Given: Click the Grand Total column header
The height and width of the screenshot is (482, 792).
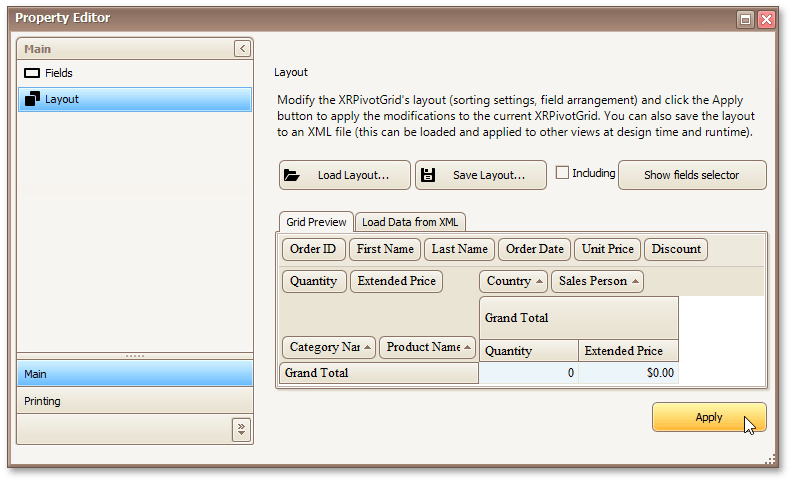Looking at the screenshot, I should point(579,318).
